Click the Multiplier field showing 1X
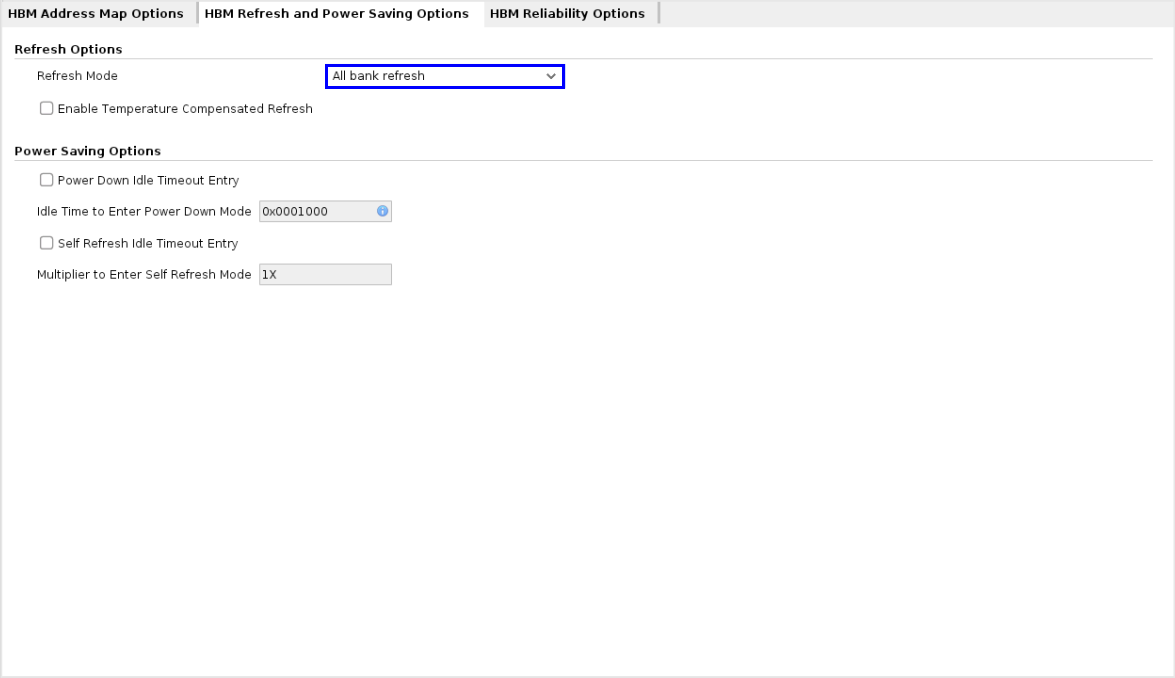This screenshot has height=678, width=1175. (324, 274)
